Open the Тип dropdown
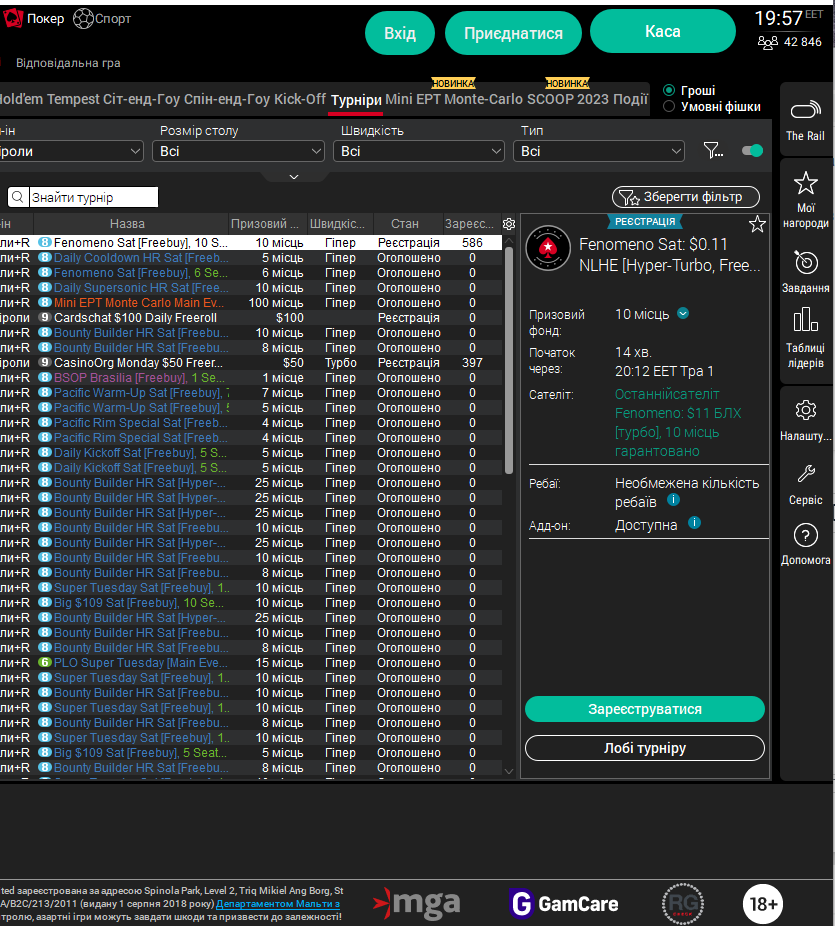The height and width of the screenshot is (926, 835). (x=599, y=151)
